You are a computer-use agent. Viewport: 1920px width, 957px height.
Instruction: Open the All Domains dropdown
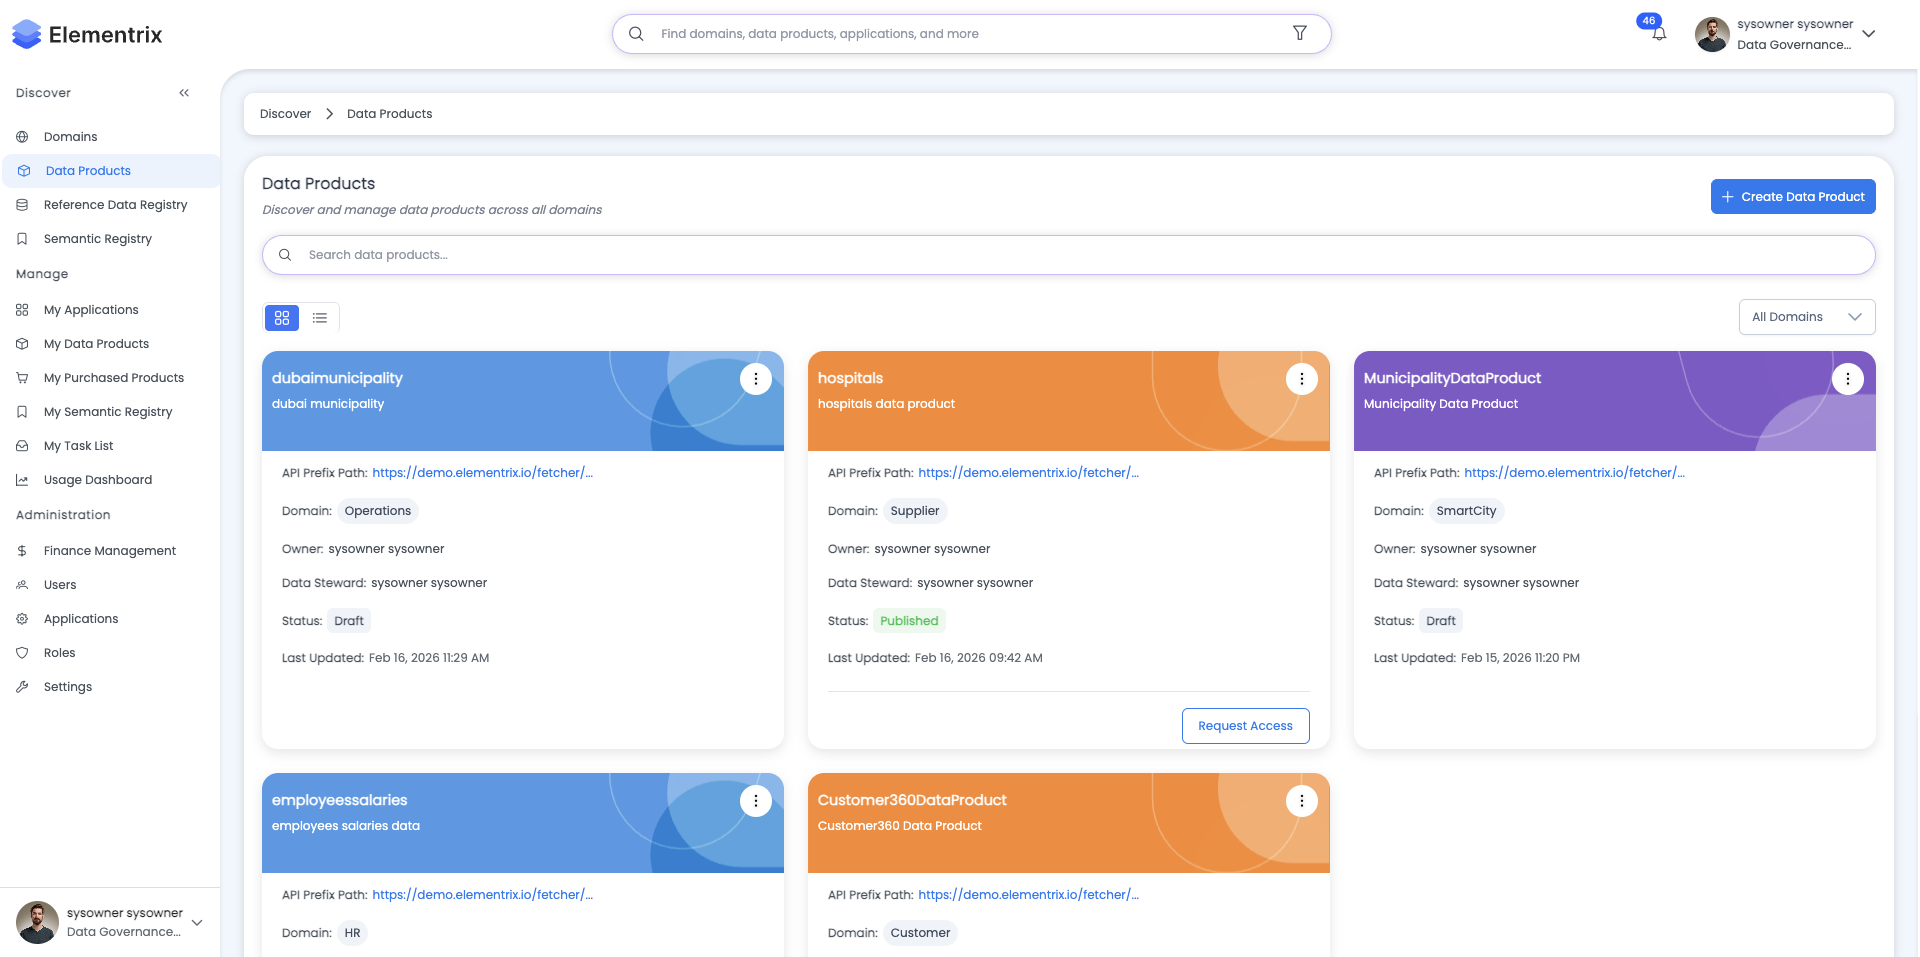pyautogui.click(x=1807, y=317)
